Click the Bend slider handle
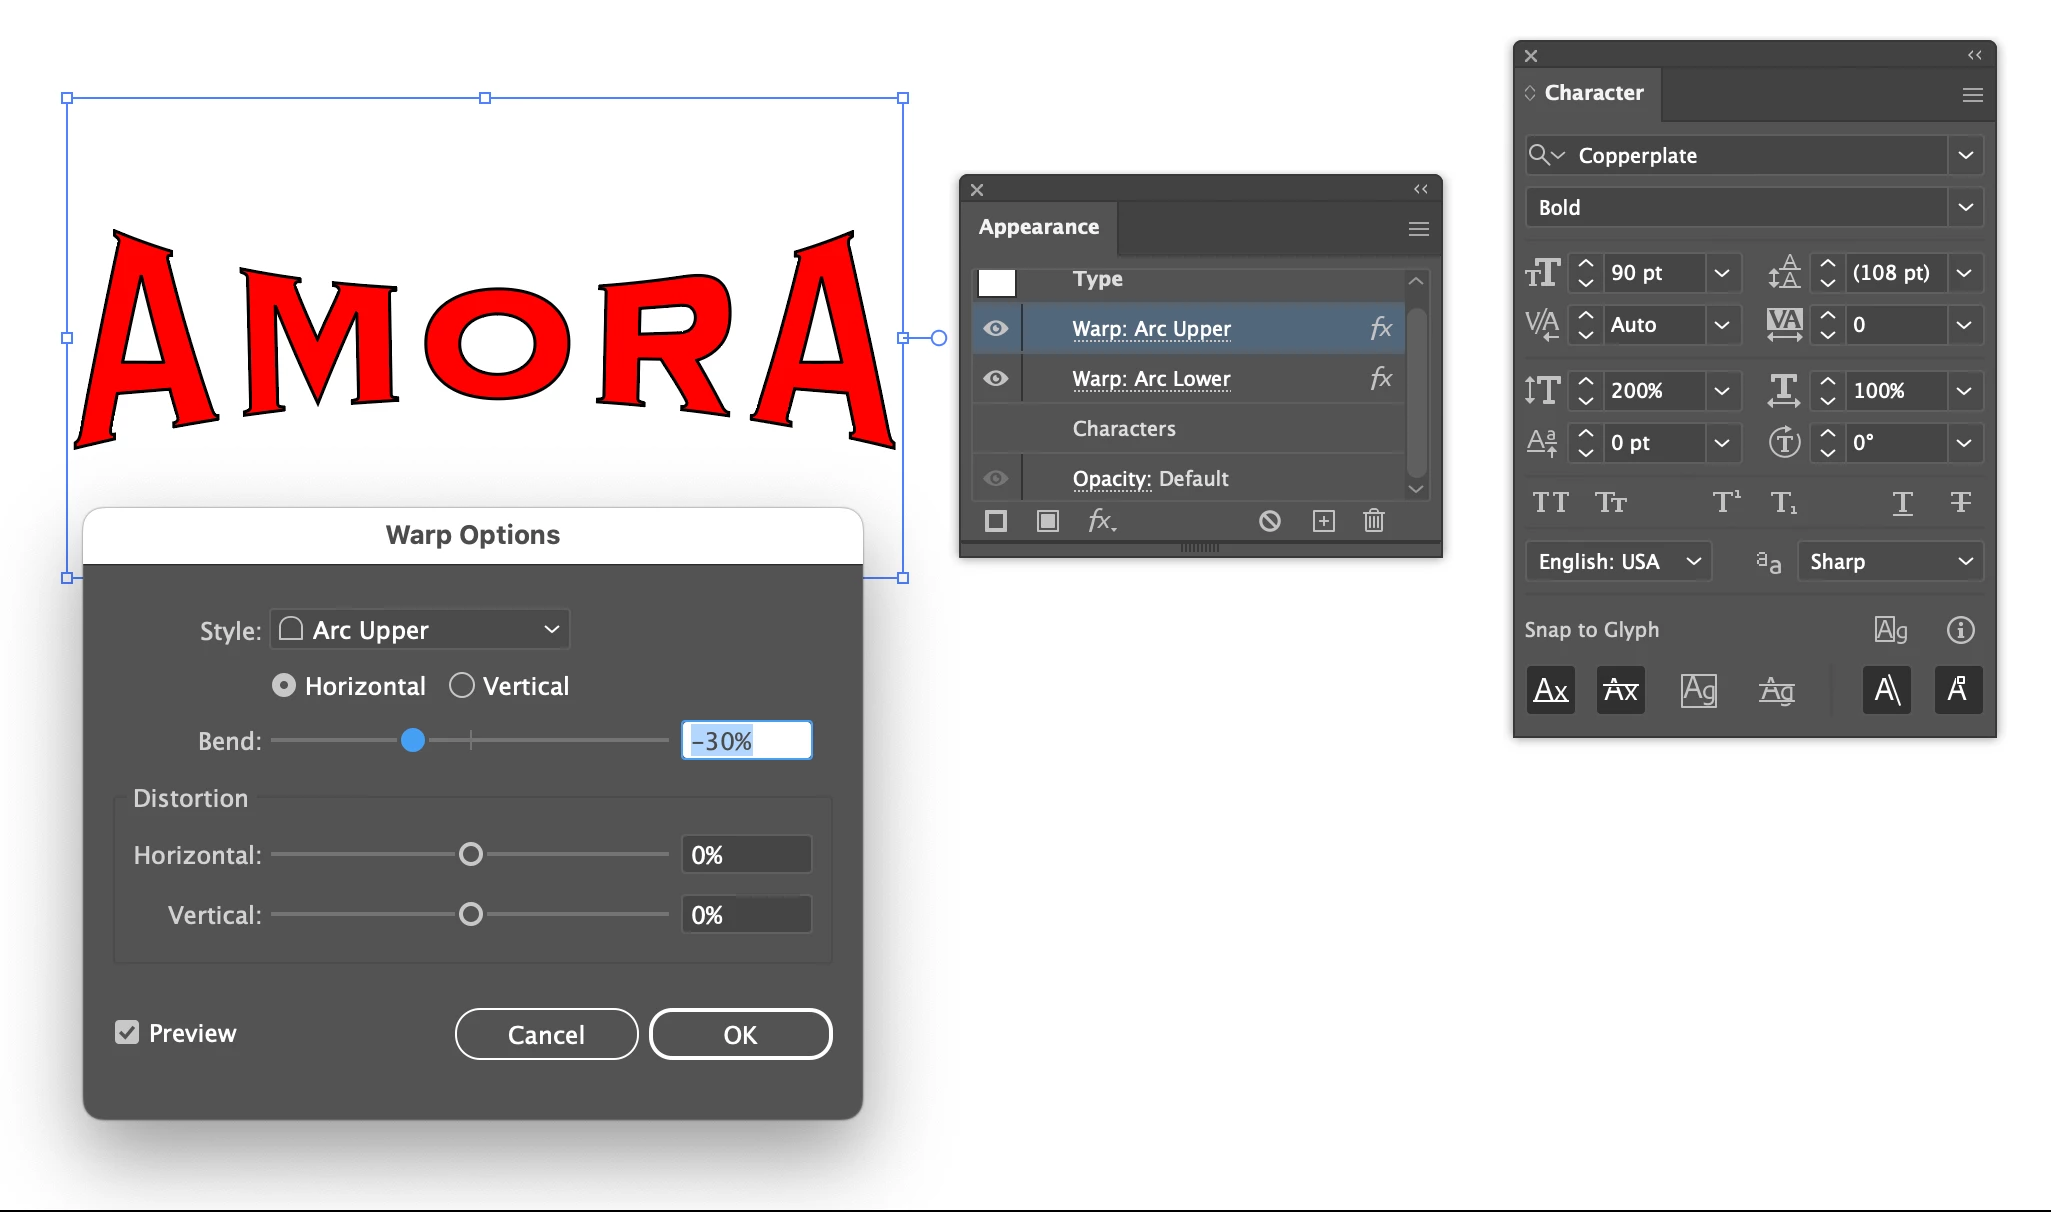This screenshot has width=2051, height=1212. [413, 741]
